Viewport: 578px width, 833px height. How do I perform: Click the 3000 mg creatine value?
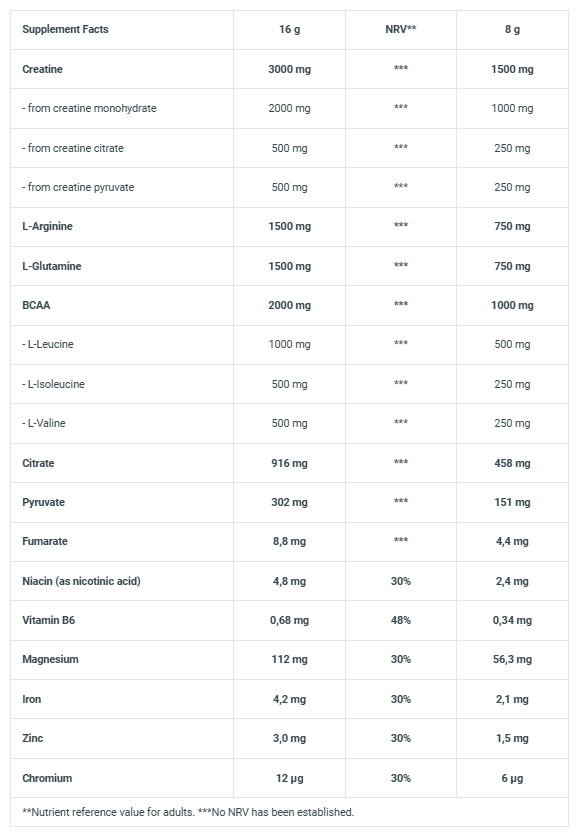pyautogui.click(x=290, y=69)
